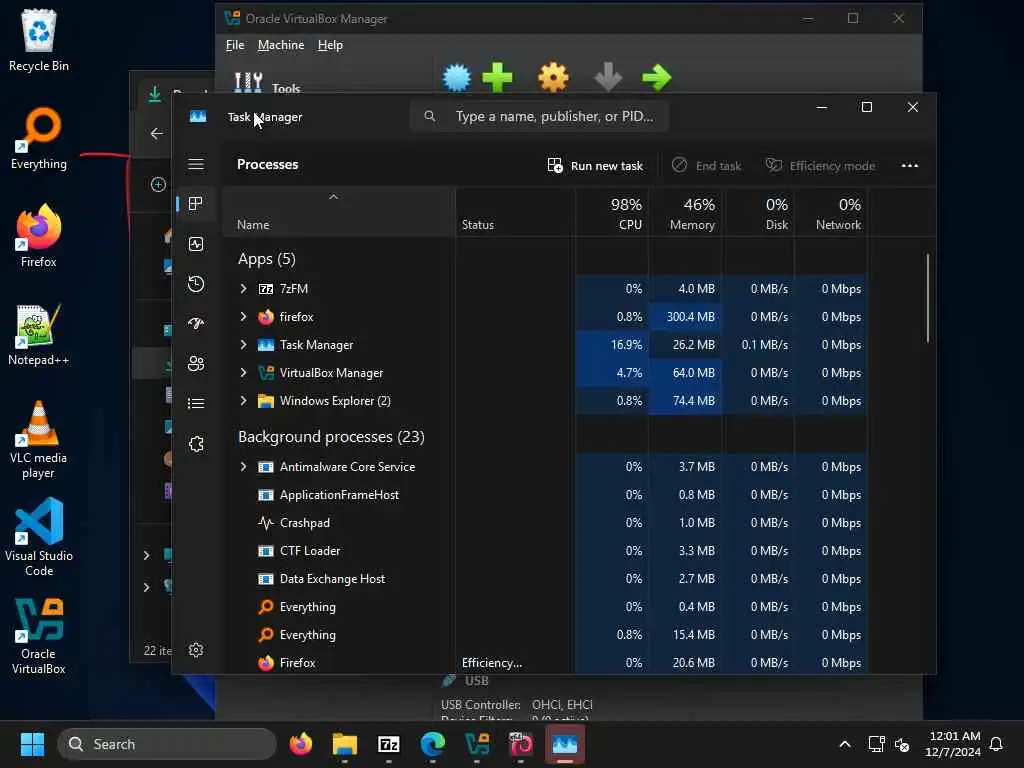Viewport: 1024px width, 768px height.
Task: Sort processes by the Network column
Action: (x=831, y=213)
